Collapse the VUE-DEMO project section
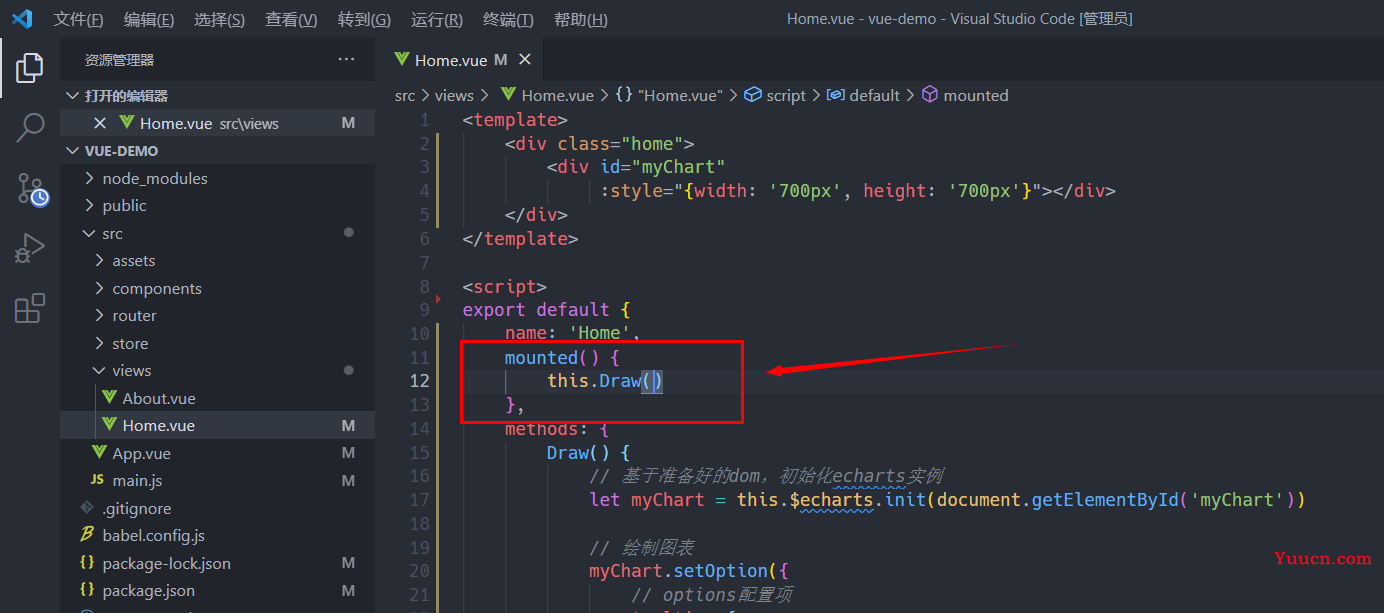Image resolution: width=1384 pixels, height=613 pixels. click(121, 151)
